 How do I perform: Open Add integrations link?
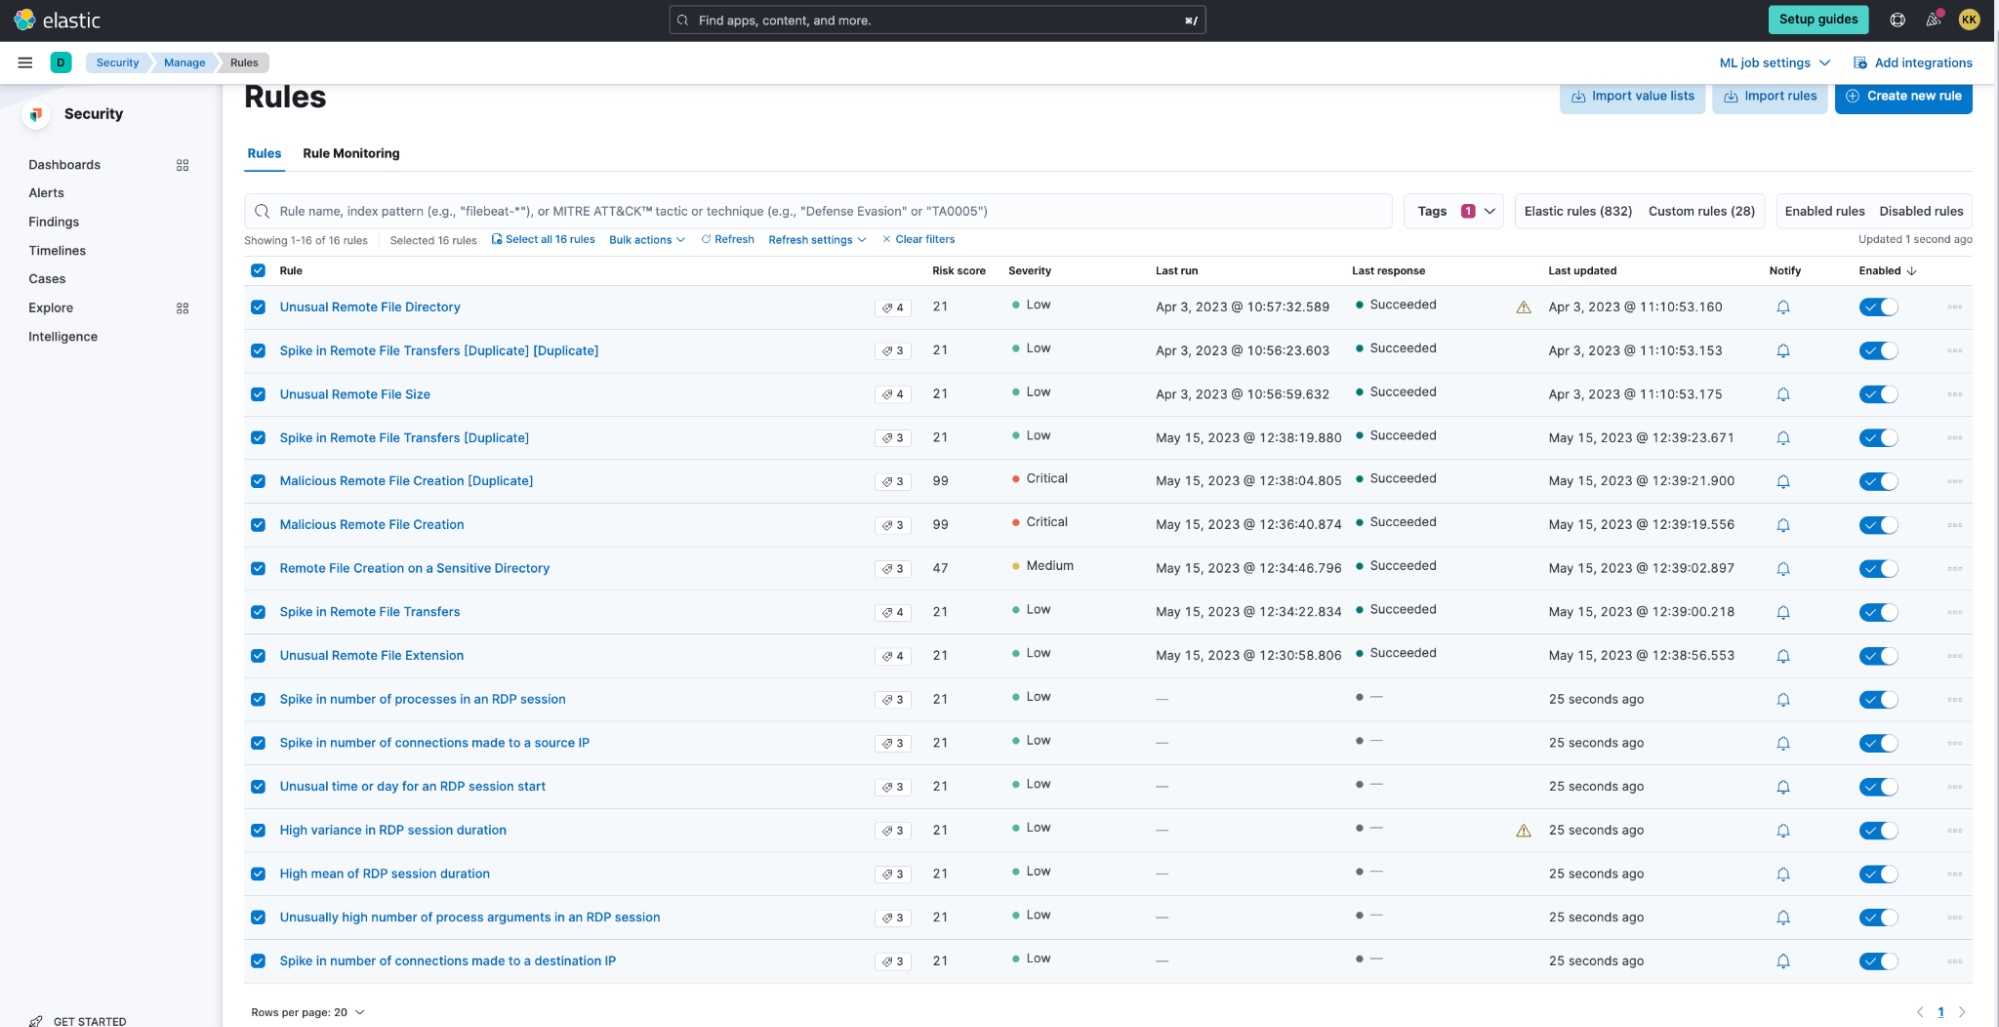pyautogui.click(x=1913, y=63)
